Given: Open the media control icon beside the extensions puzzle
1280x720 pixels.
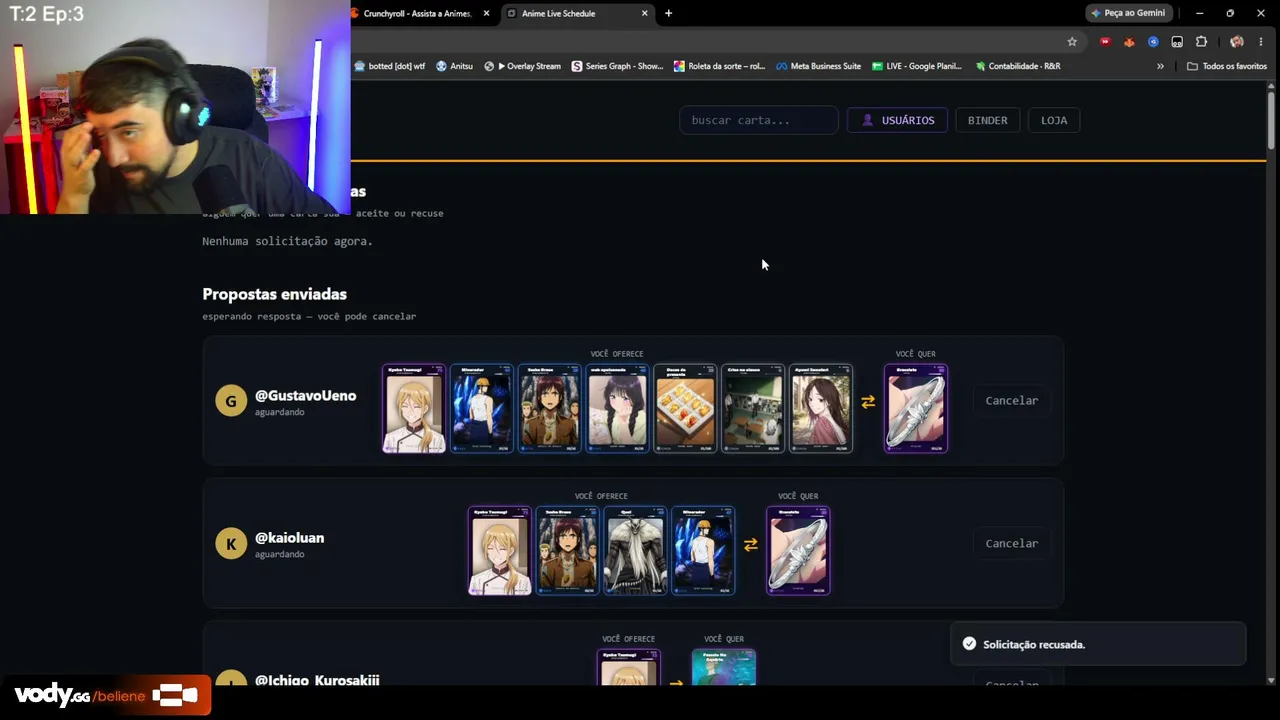Looking at the screenshot, I should click(x=1177, y=42).
